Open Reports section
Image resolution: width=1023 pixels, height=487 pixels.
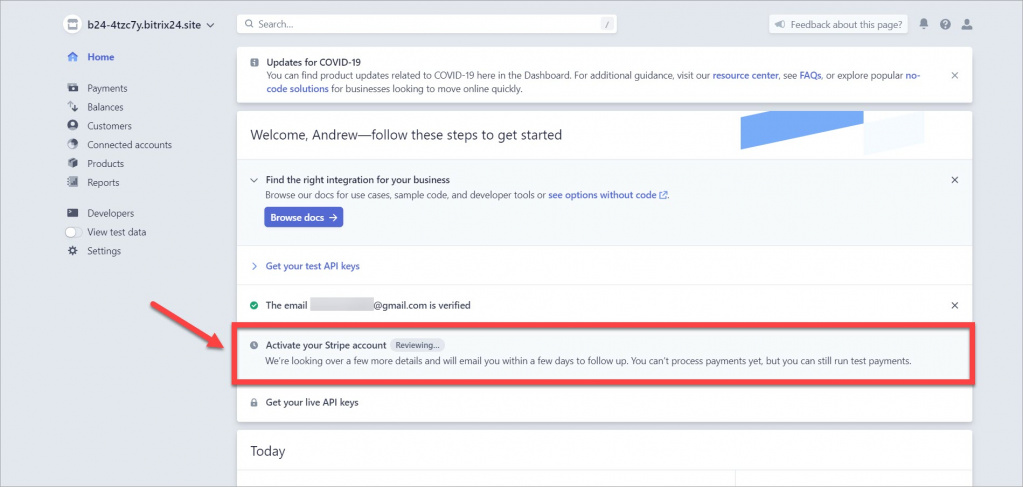103,183
